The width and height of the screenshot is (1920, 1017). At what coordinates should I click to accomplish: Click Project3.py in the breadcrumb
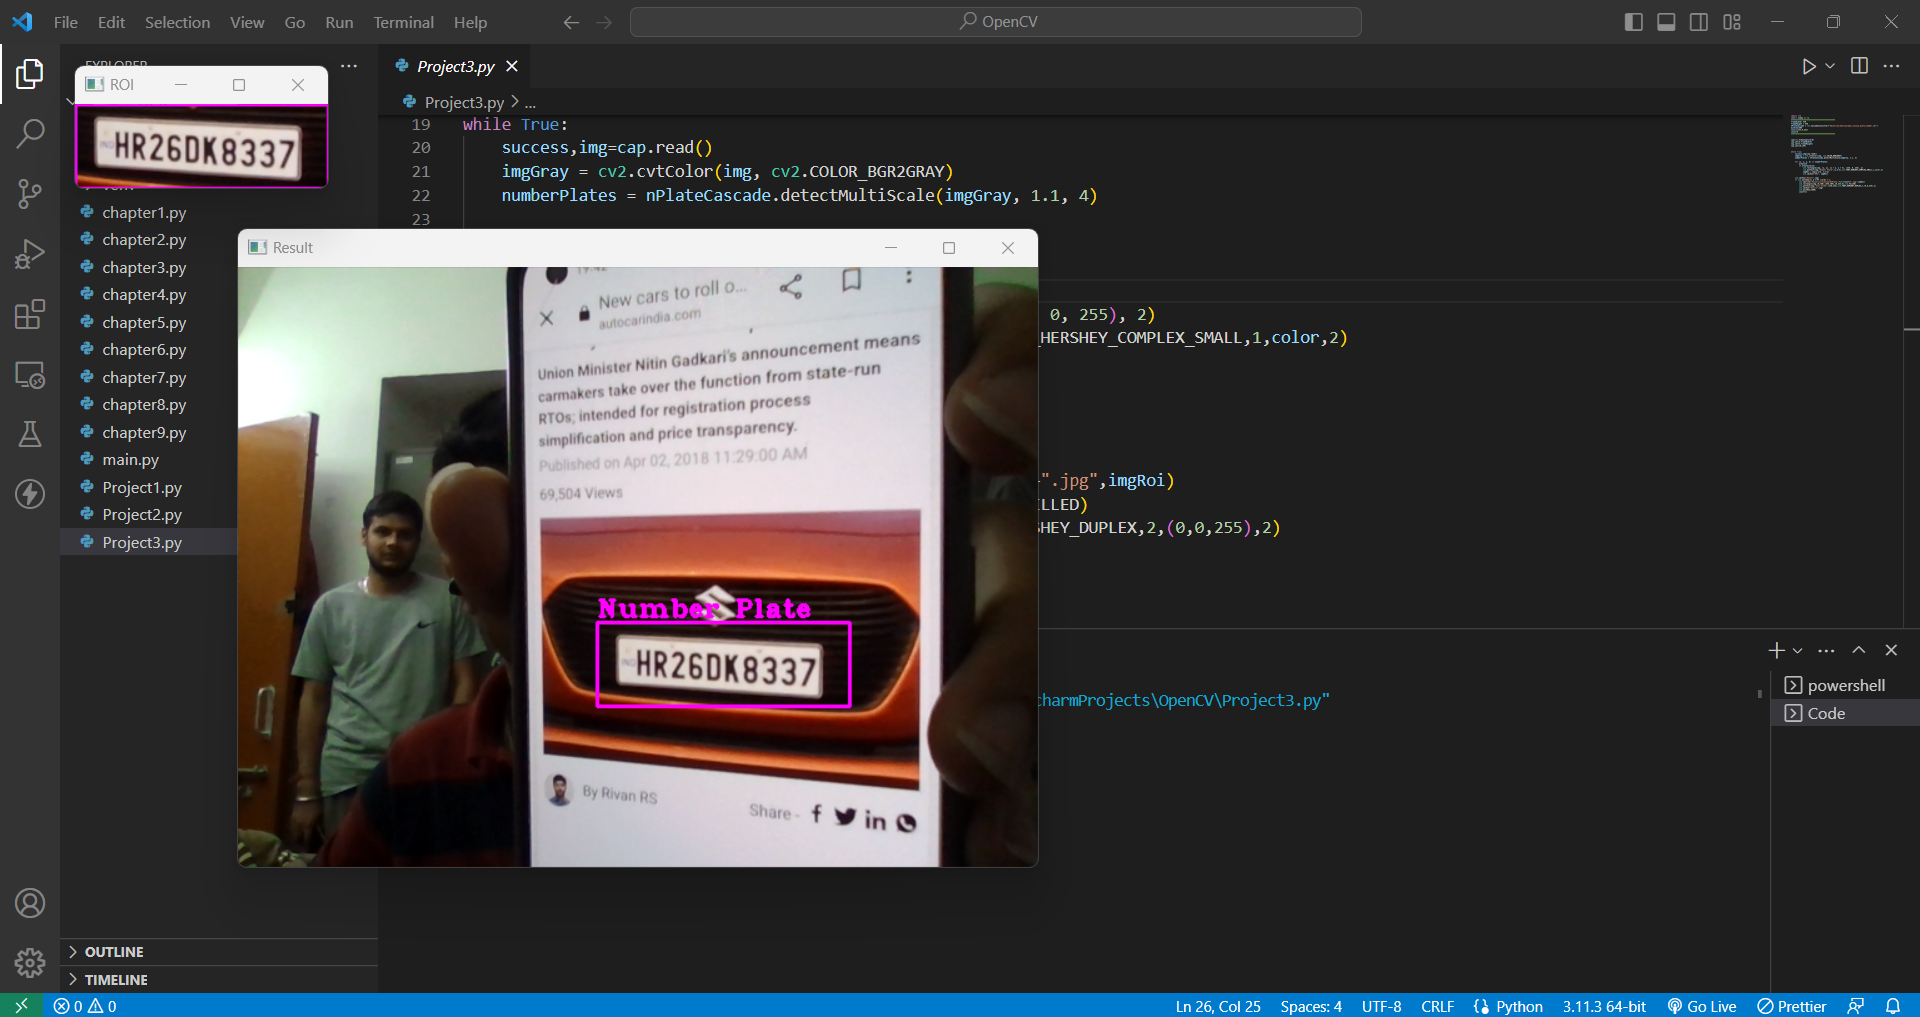click(x=463, y=102)
